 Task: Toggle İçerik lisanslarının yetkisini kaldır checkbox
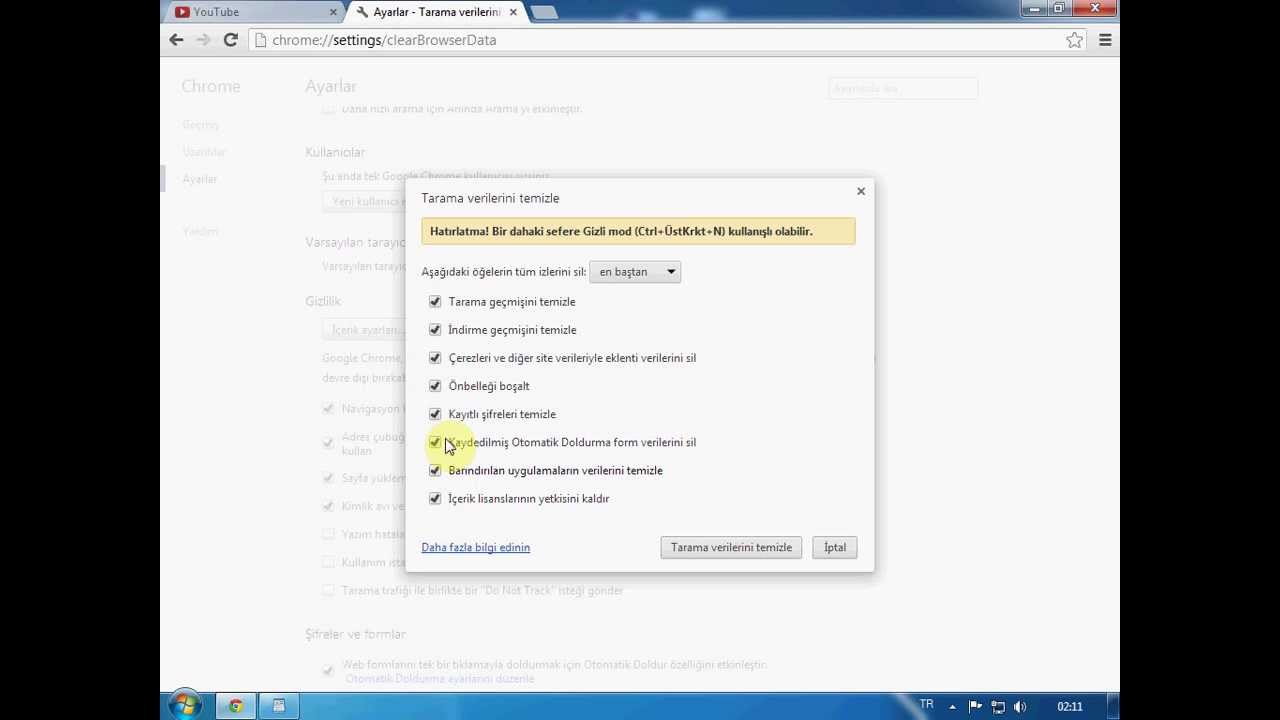point(435,498)
